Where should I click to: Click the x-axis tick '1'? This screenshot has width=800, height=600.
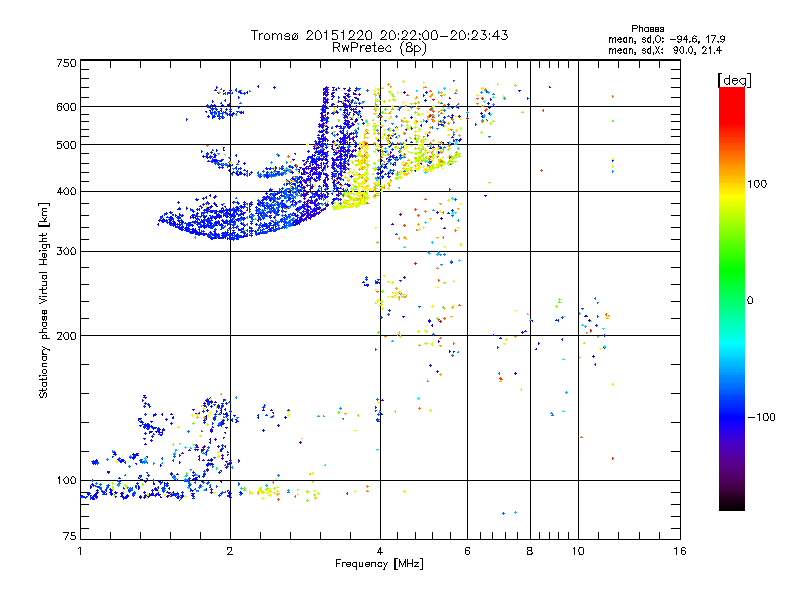point(80,551)
